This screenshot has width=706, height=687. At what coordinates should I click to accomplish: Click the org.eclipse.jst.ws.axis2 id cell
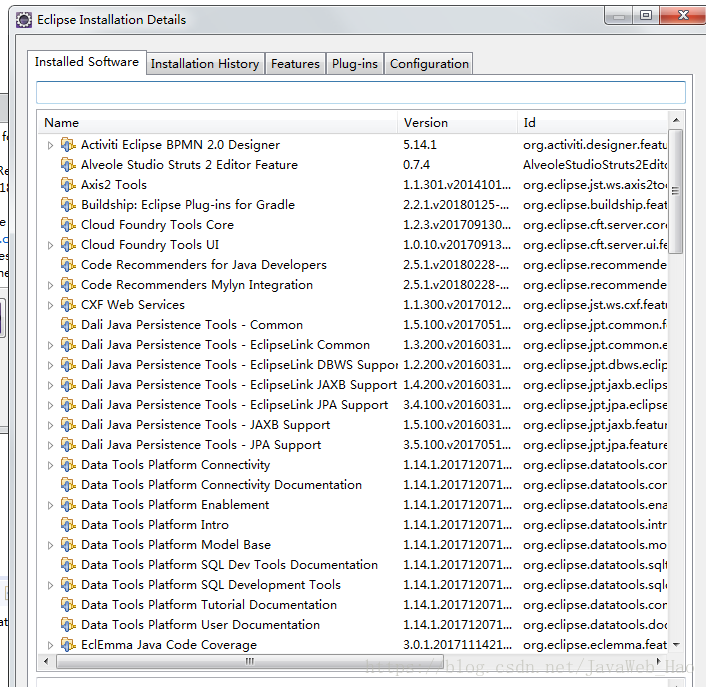tap(595, 185)
